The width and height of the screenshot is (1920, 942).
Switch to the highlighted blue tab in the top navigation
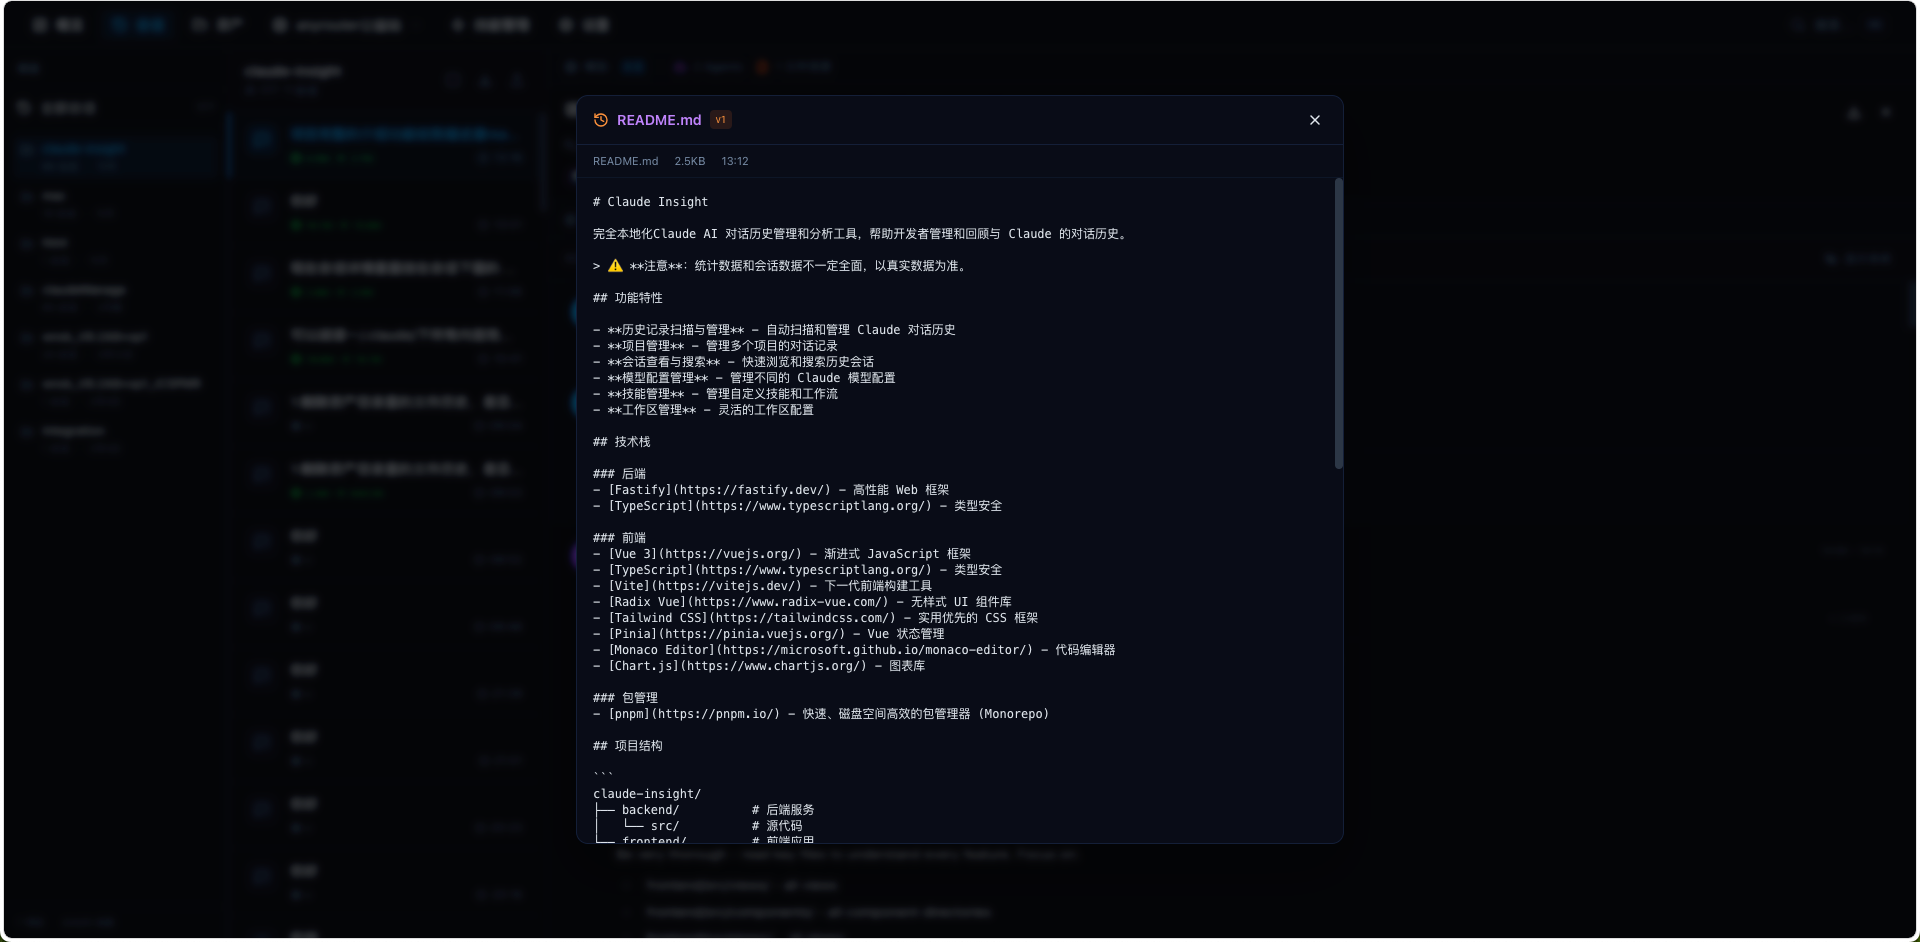pos(138,24)
